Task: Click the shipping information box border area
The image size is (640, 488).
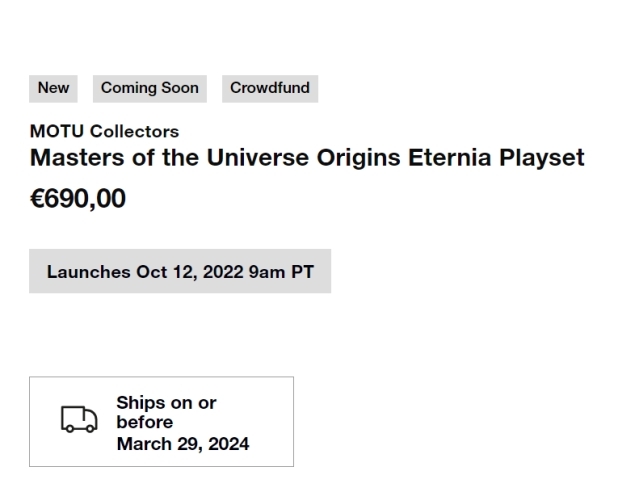Action: click(x=161, y=421)
